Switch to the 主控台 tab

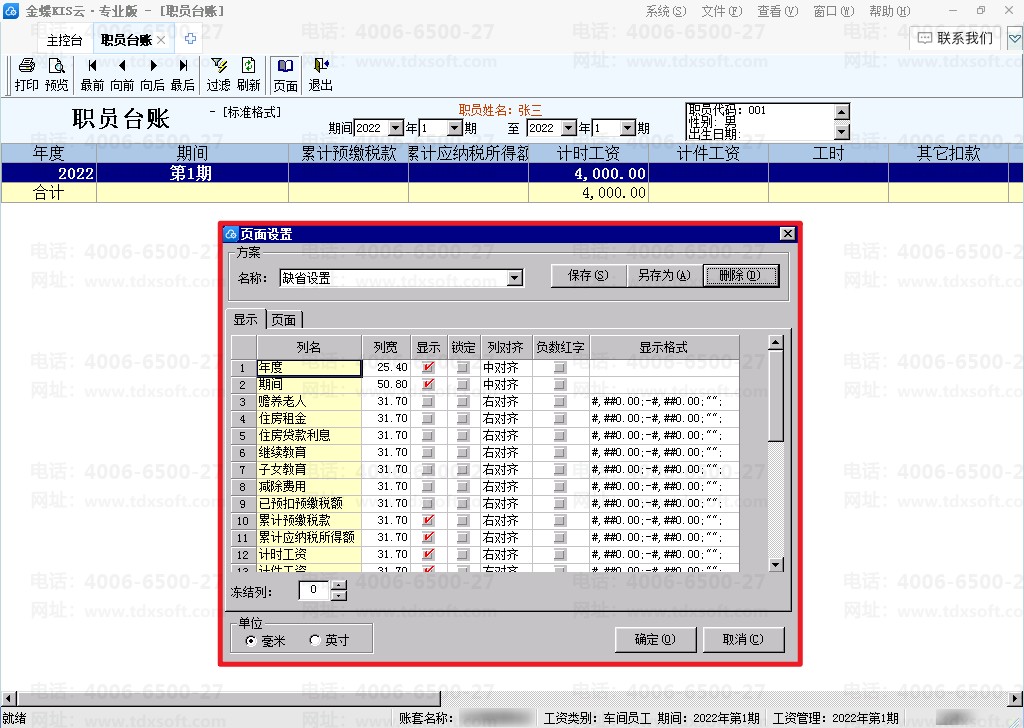pyautogui.click(x=65, y=40)
